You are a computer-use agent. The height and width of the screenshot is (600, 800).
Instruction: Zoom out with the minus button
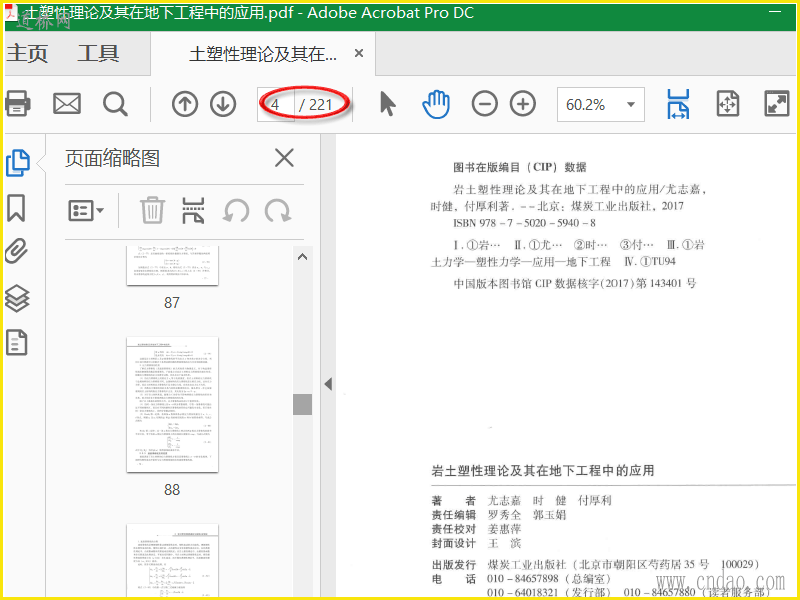pyautogui.click(x=484, y=104)
